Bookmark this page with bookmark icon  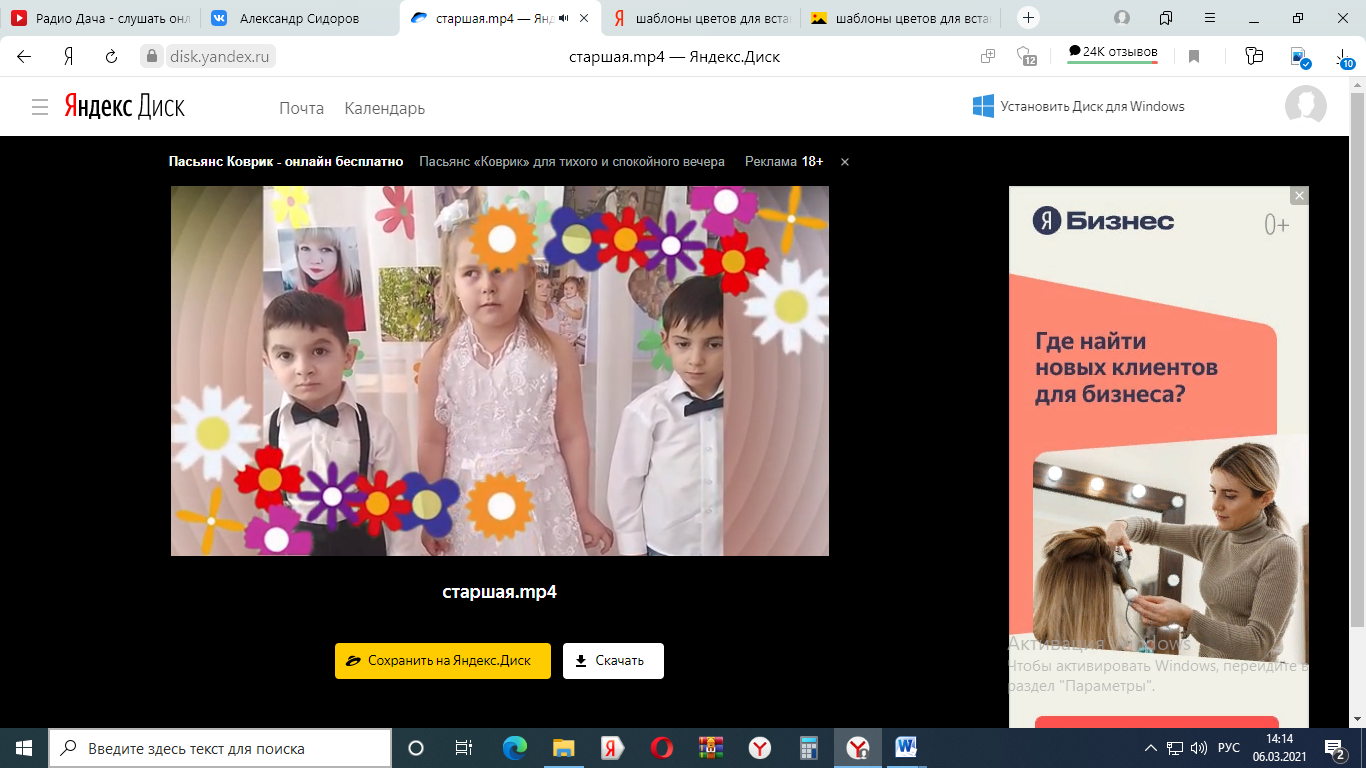click(x=1194, y=57)
